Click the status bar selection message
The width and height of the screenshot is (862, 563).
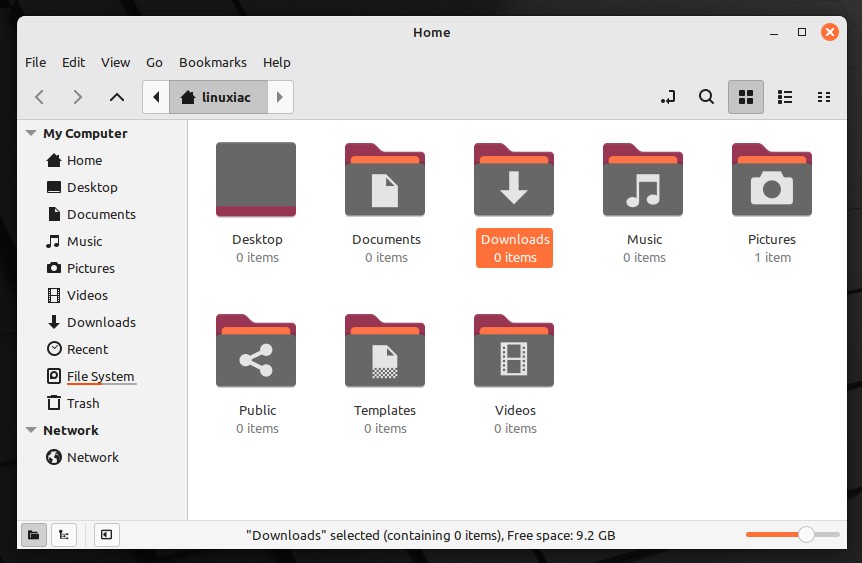pyautogui.click(x=430, y=536)
